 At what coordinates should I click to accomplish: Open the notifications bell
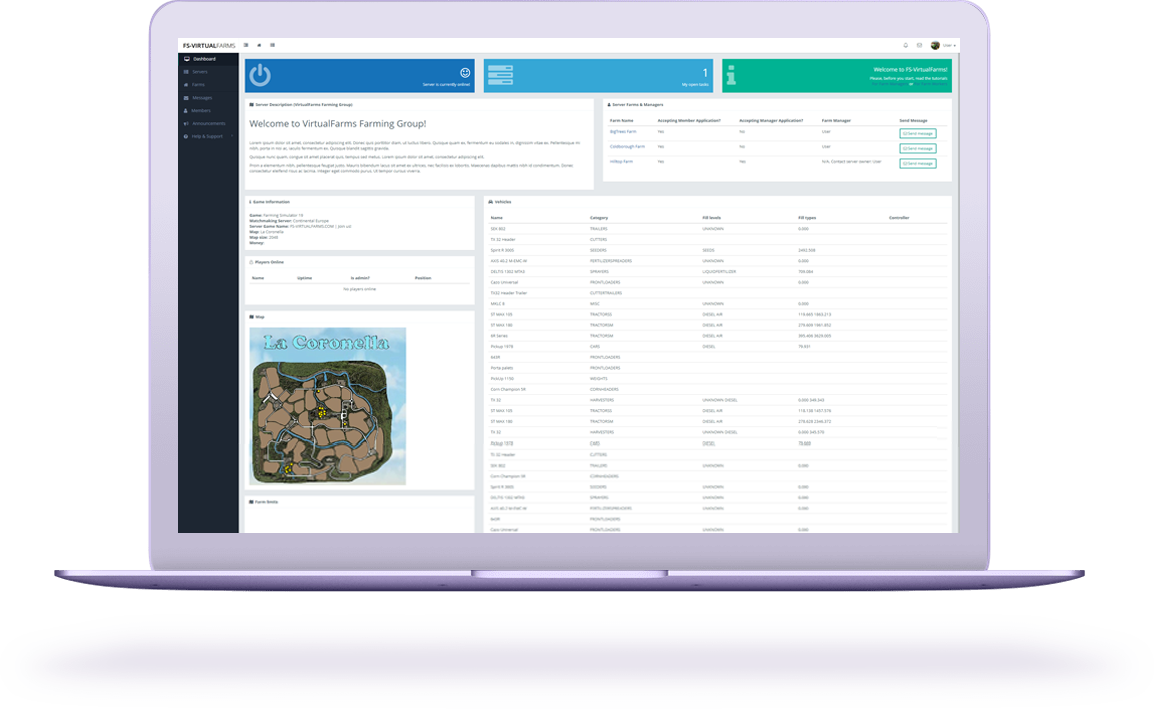906,46
